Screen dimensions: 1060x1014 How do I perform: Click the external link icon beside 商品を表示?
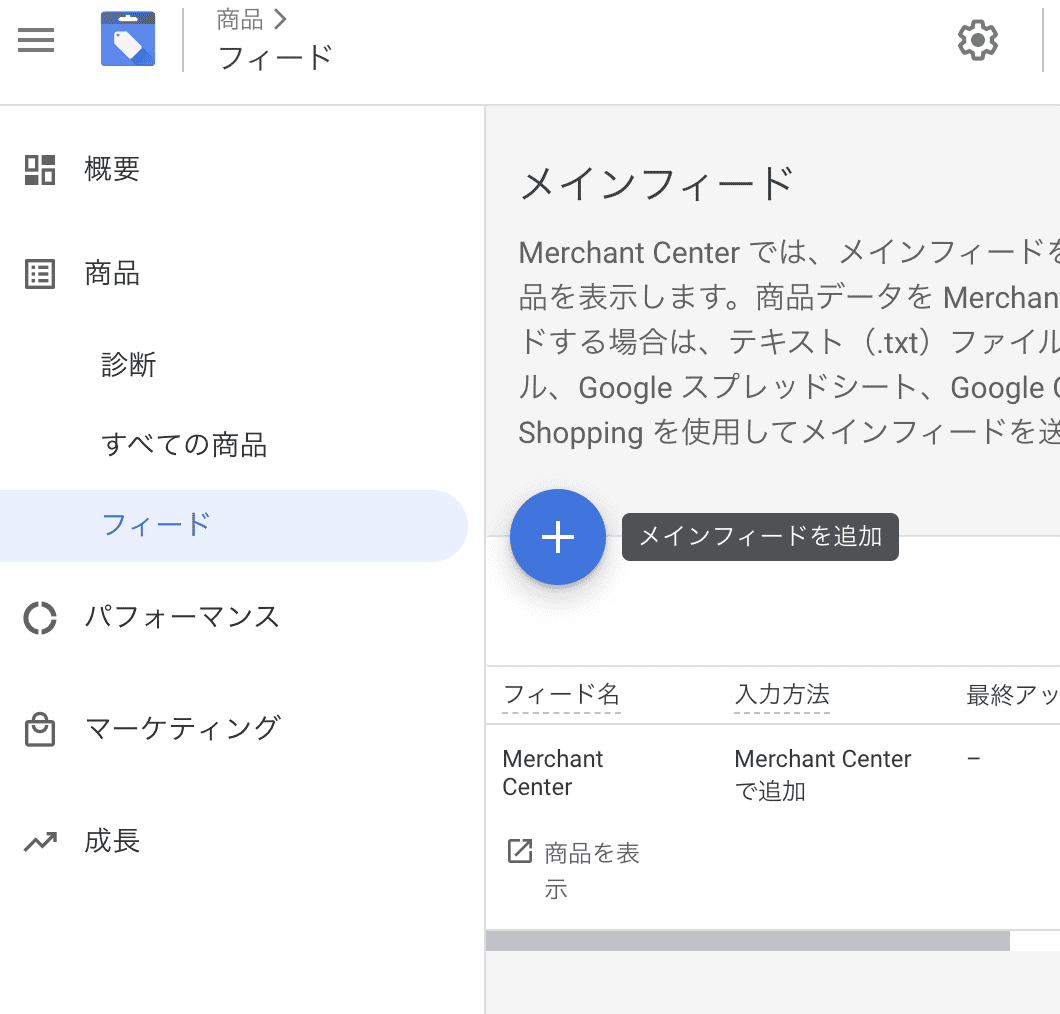[x=520, y=851]
